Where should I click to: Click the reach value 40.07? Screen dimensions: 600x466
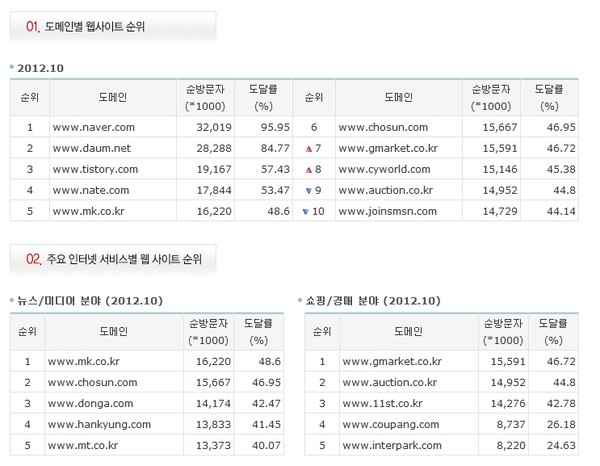pyautogui.click(x=266, y=445)
